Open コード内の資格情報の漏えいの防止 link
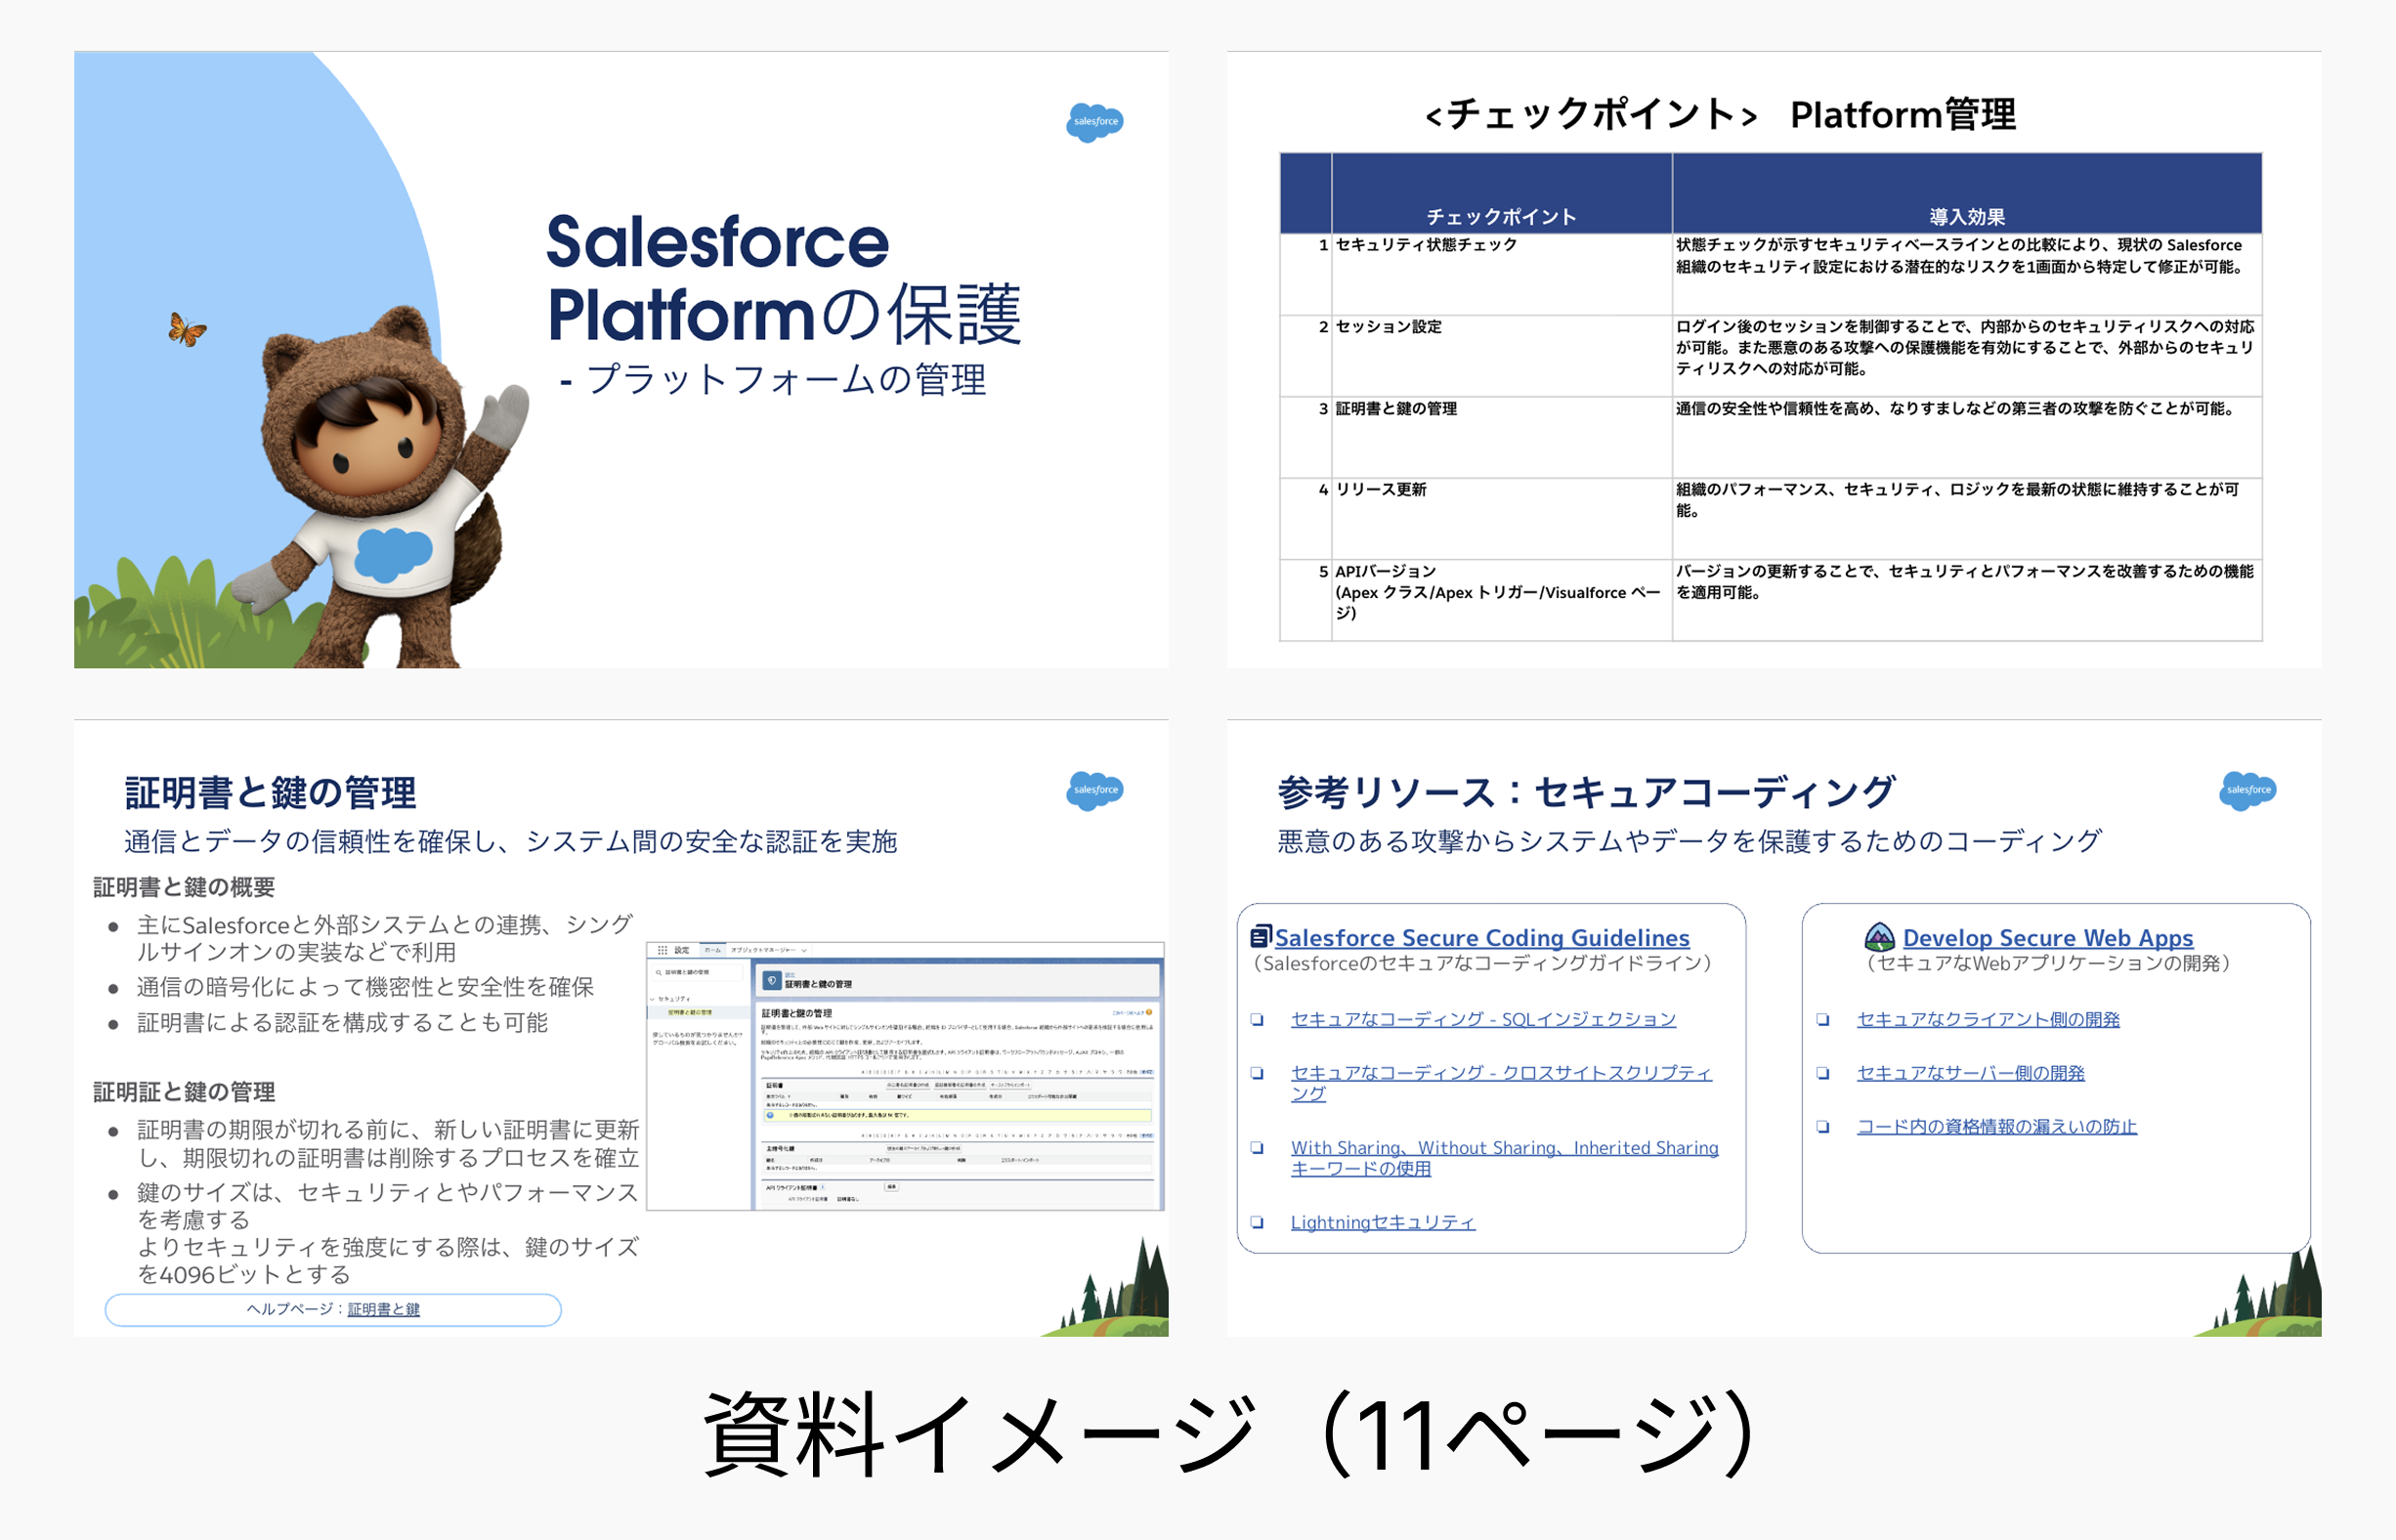The height and width of the screenshot is (1540, 2396). [1995, 1126]
